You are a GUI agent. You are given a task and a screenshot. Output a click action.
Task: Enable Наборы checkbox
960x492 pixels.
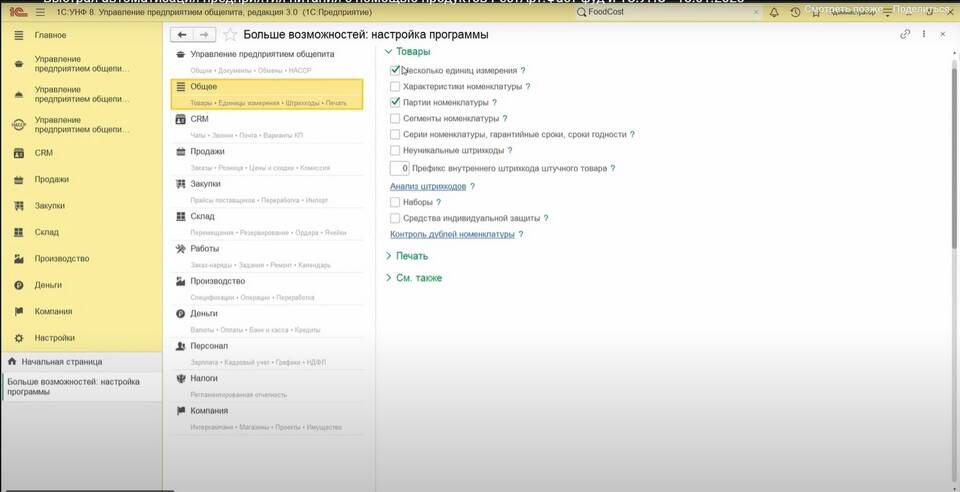coord(395,202)
